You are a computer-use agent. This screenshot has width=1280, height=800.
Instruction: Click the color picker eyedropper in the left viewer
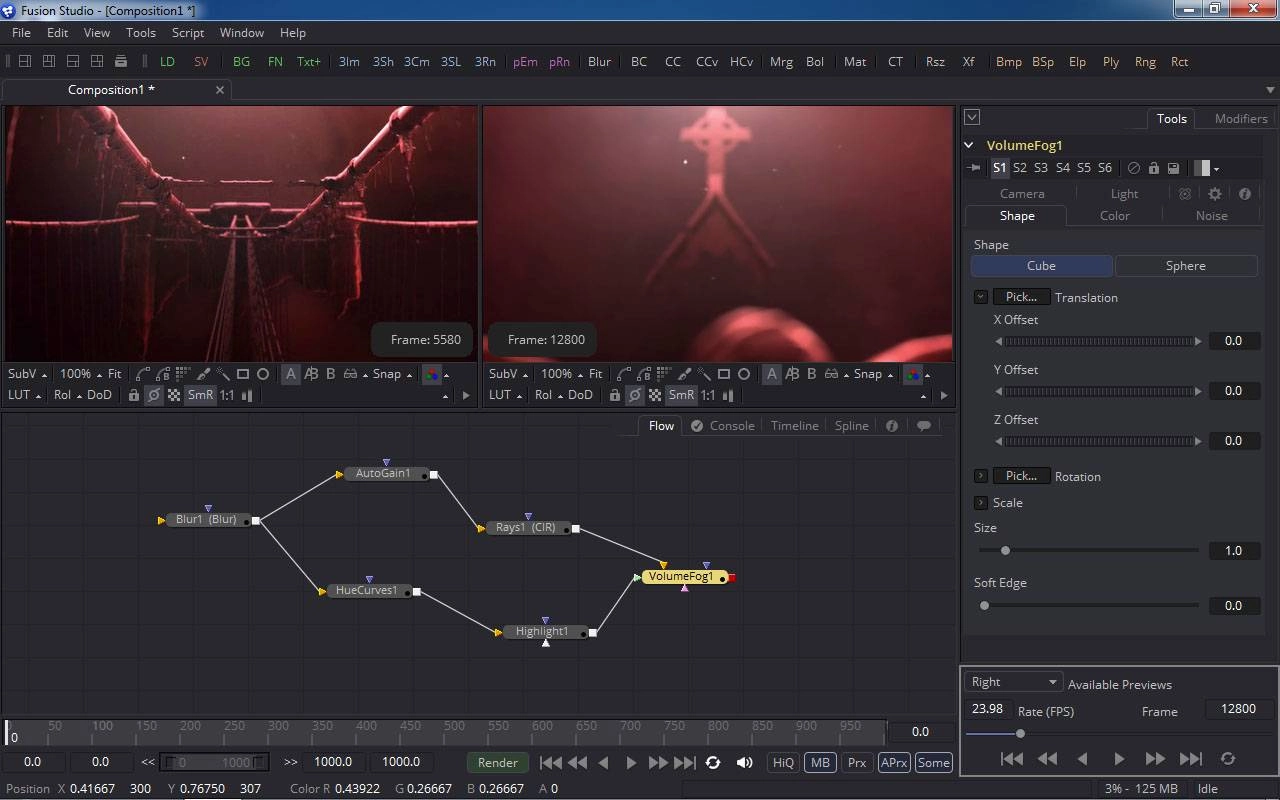[x=203, y=374]
